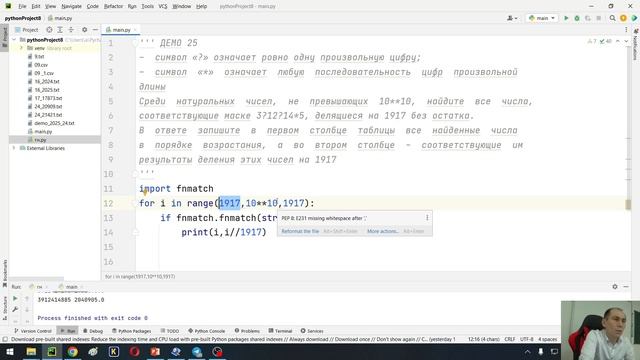Open the Navigate menu

(x=71, y=6)
